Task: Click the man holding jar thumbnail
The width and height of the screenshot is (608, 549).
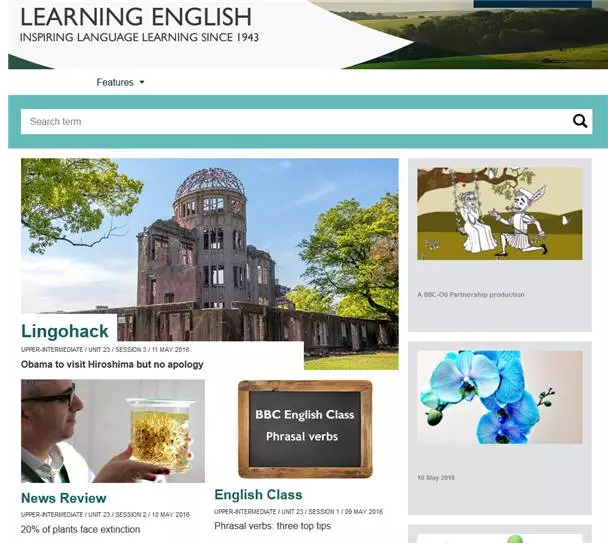Action: [x=113, y=431]
